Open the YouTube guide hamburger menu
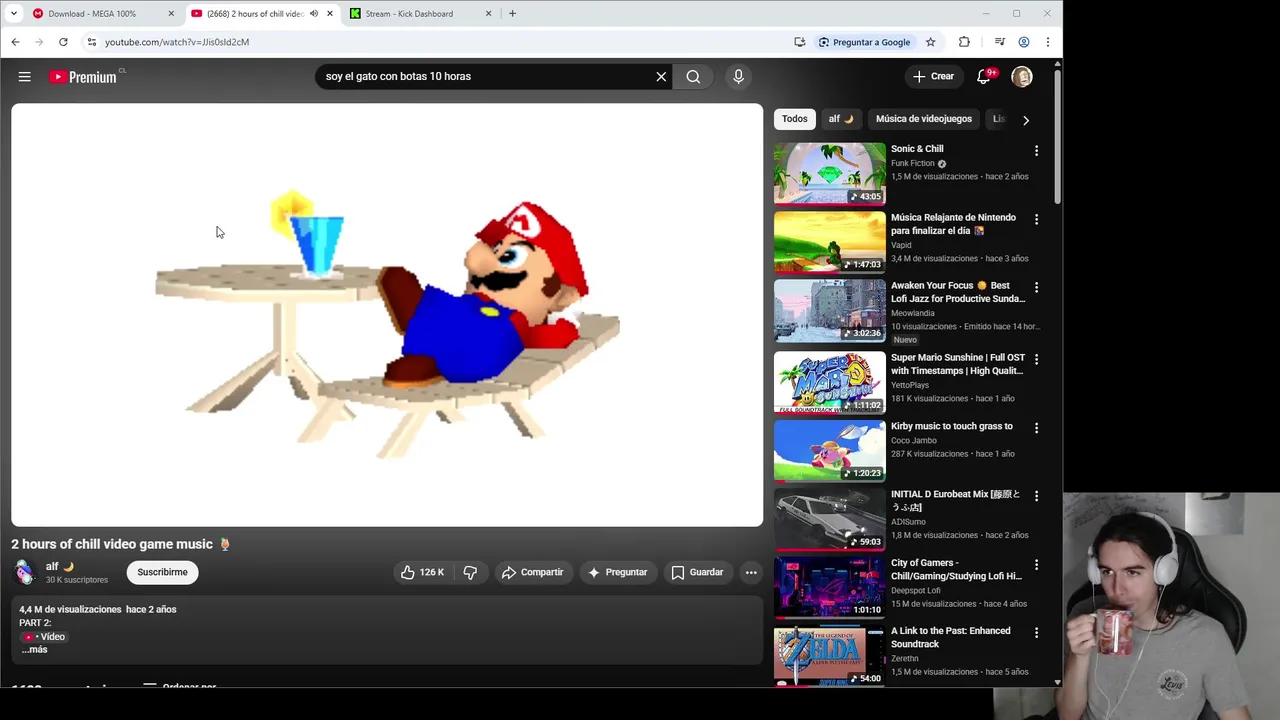Screen dimensions: 1280x720 pos(24,76)
